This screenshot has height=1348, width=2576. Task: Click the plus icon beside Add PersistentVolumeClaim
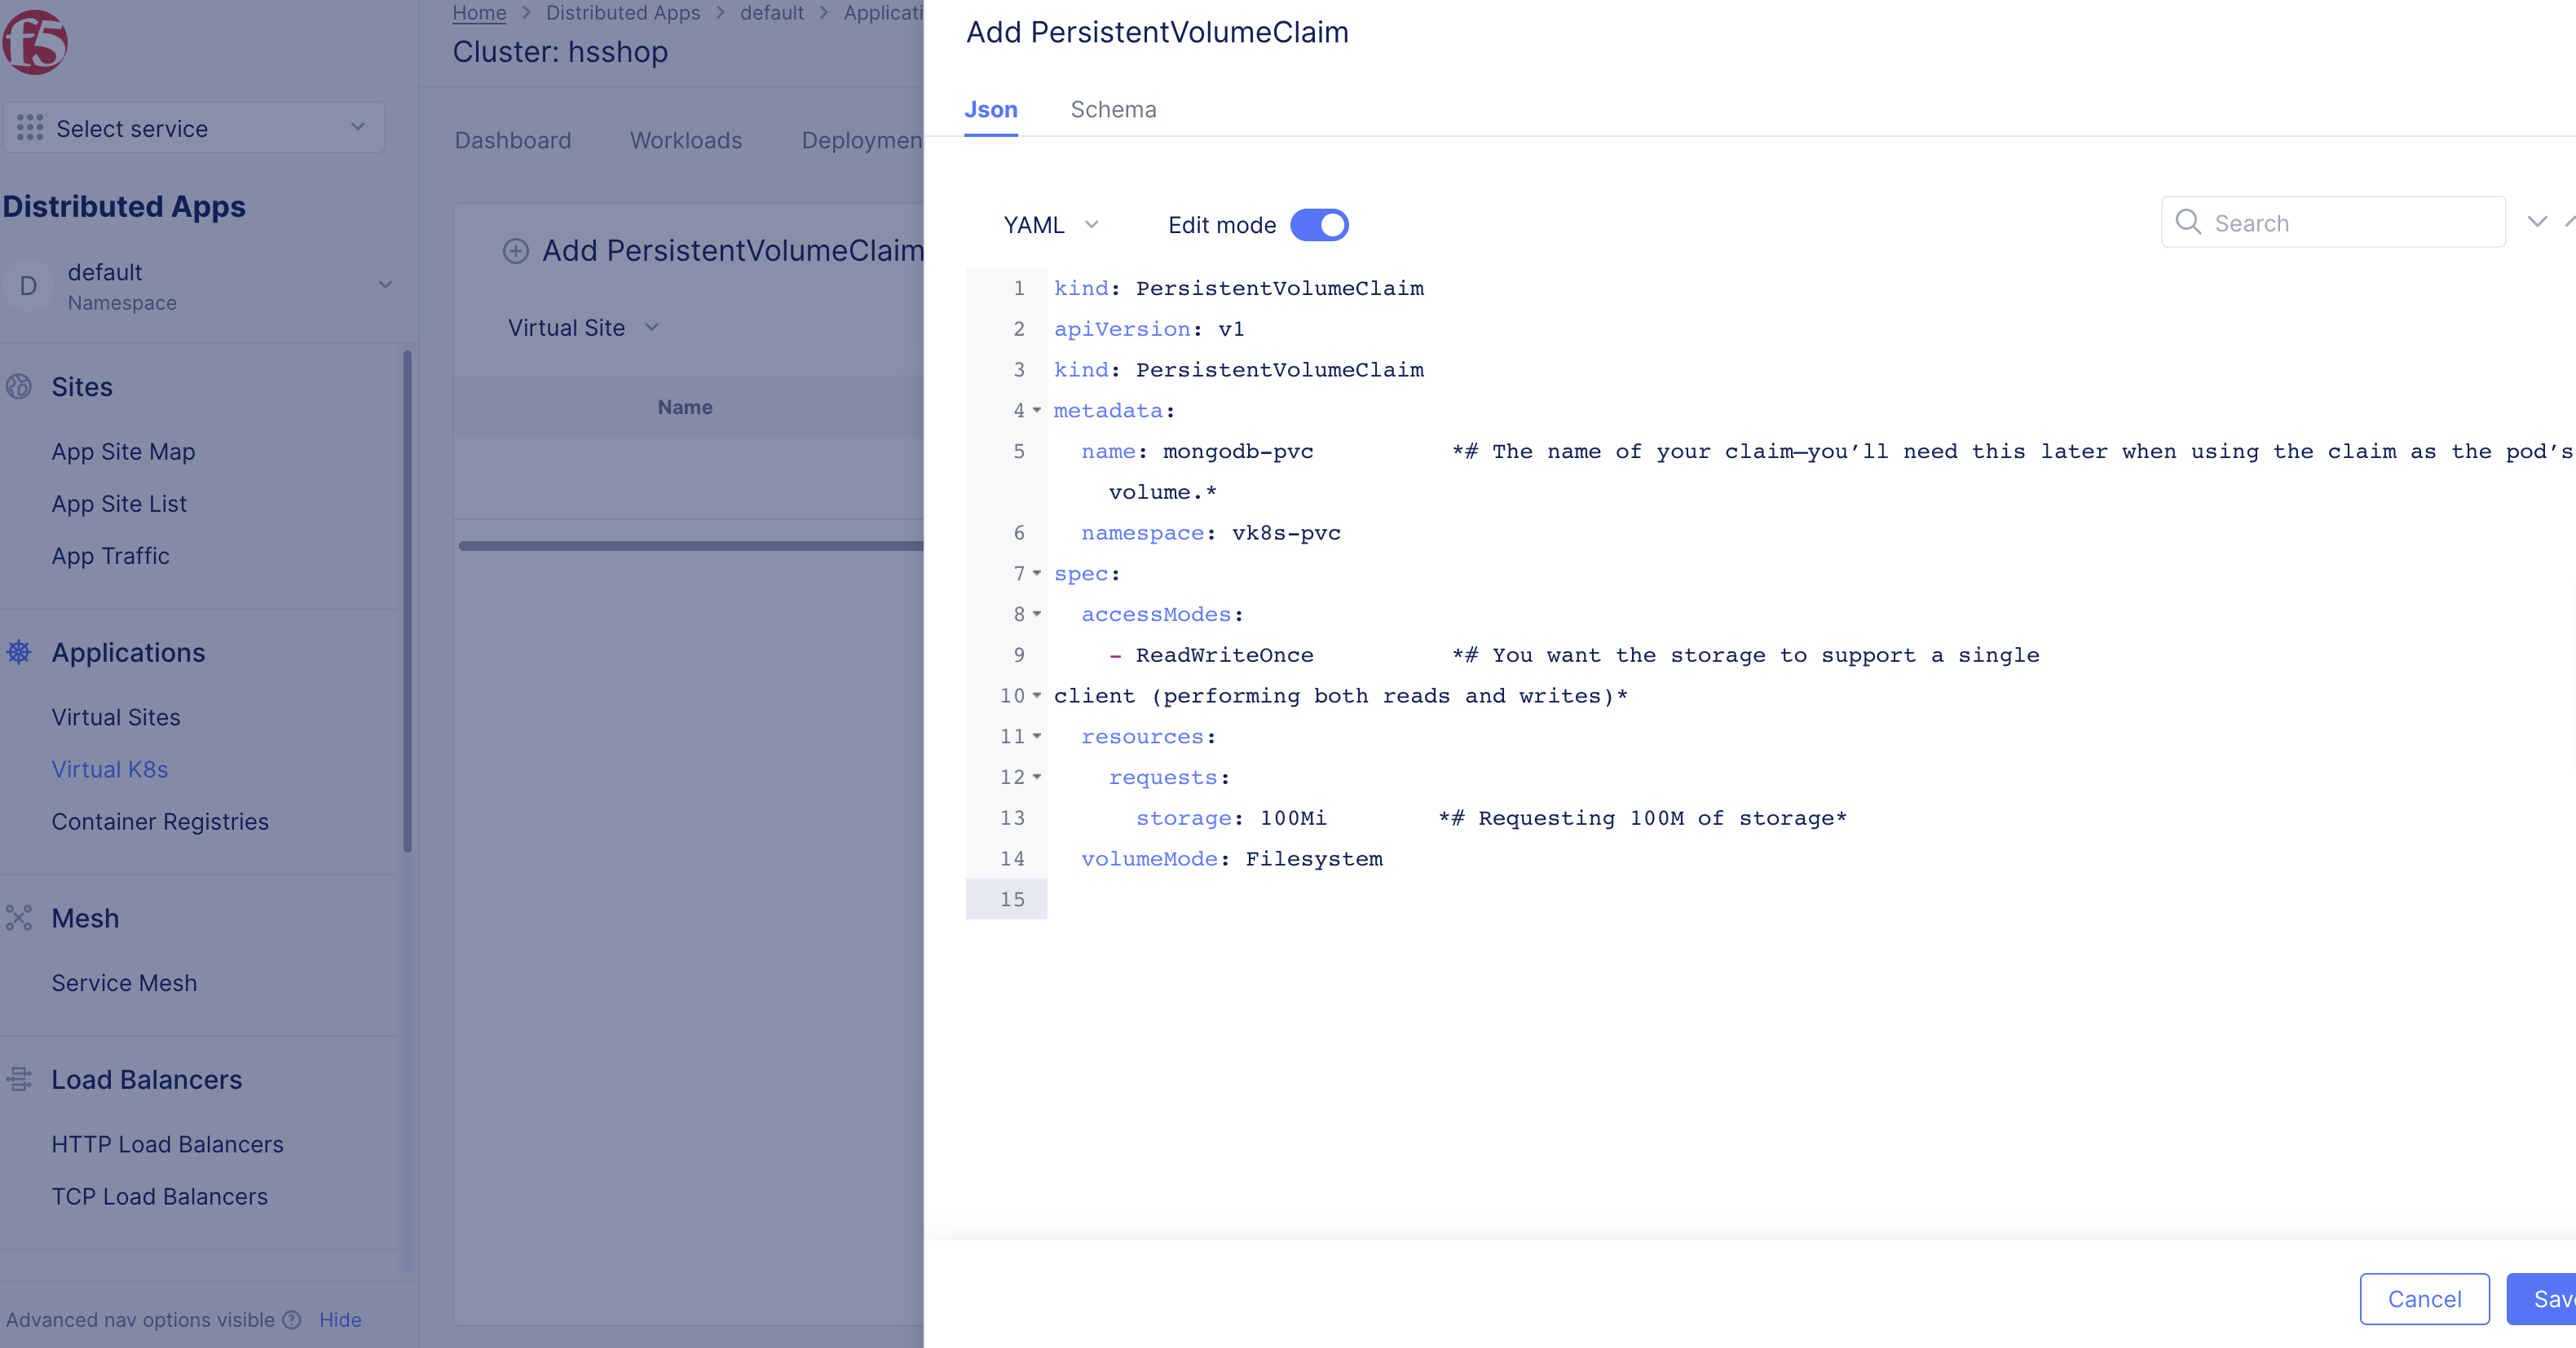point(516,252)
